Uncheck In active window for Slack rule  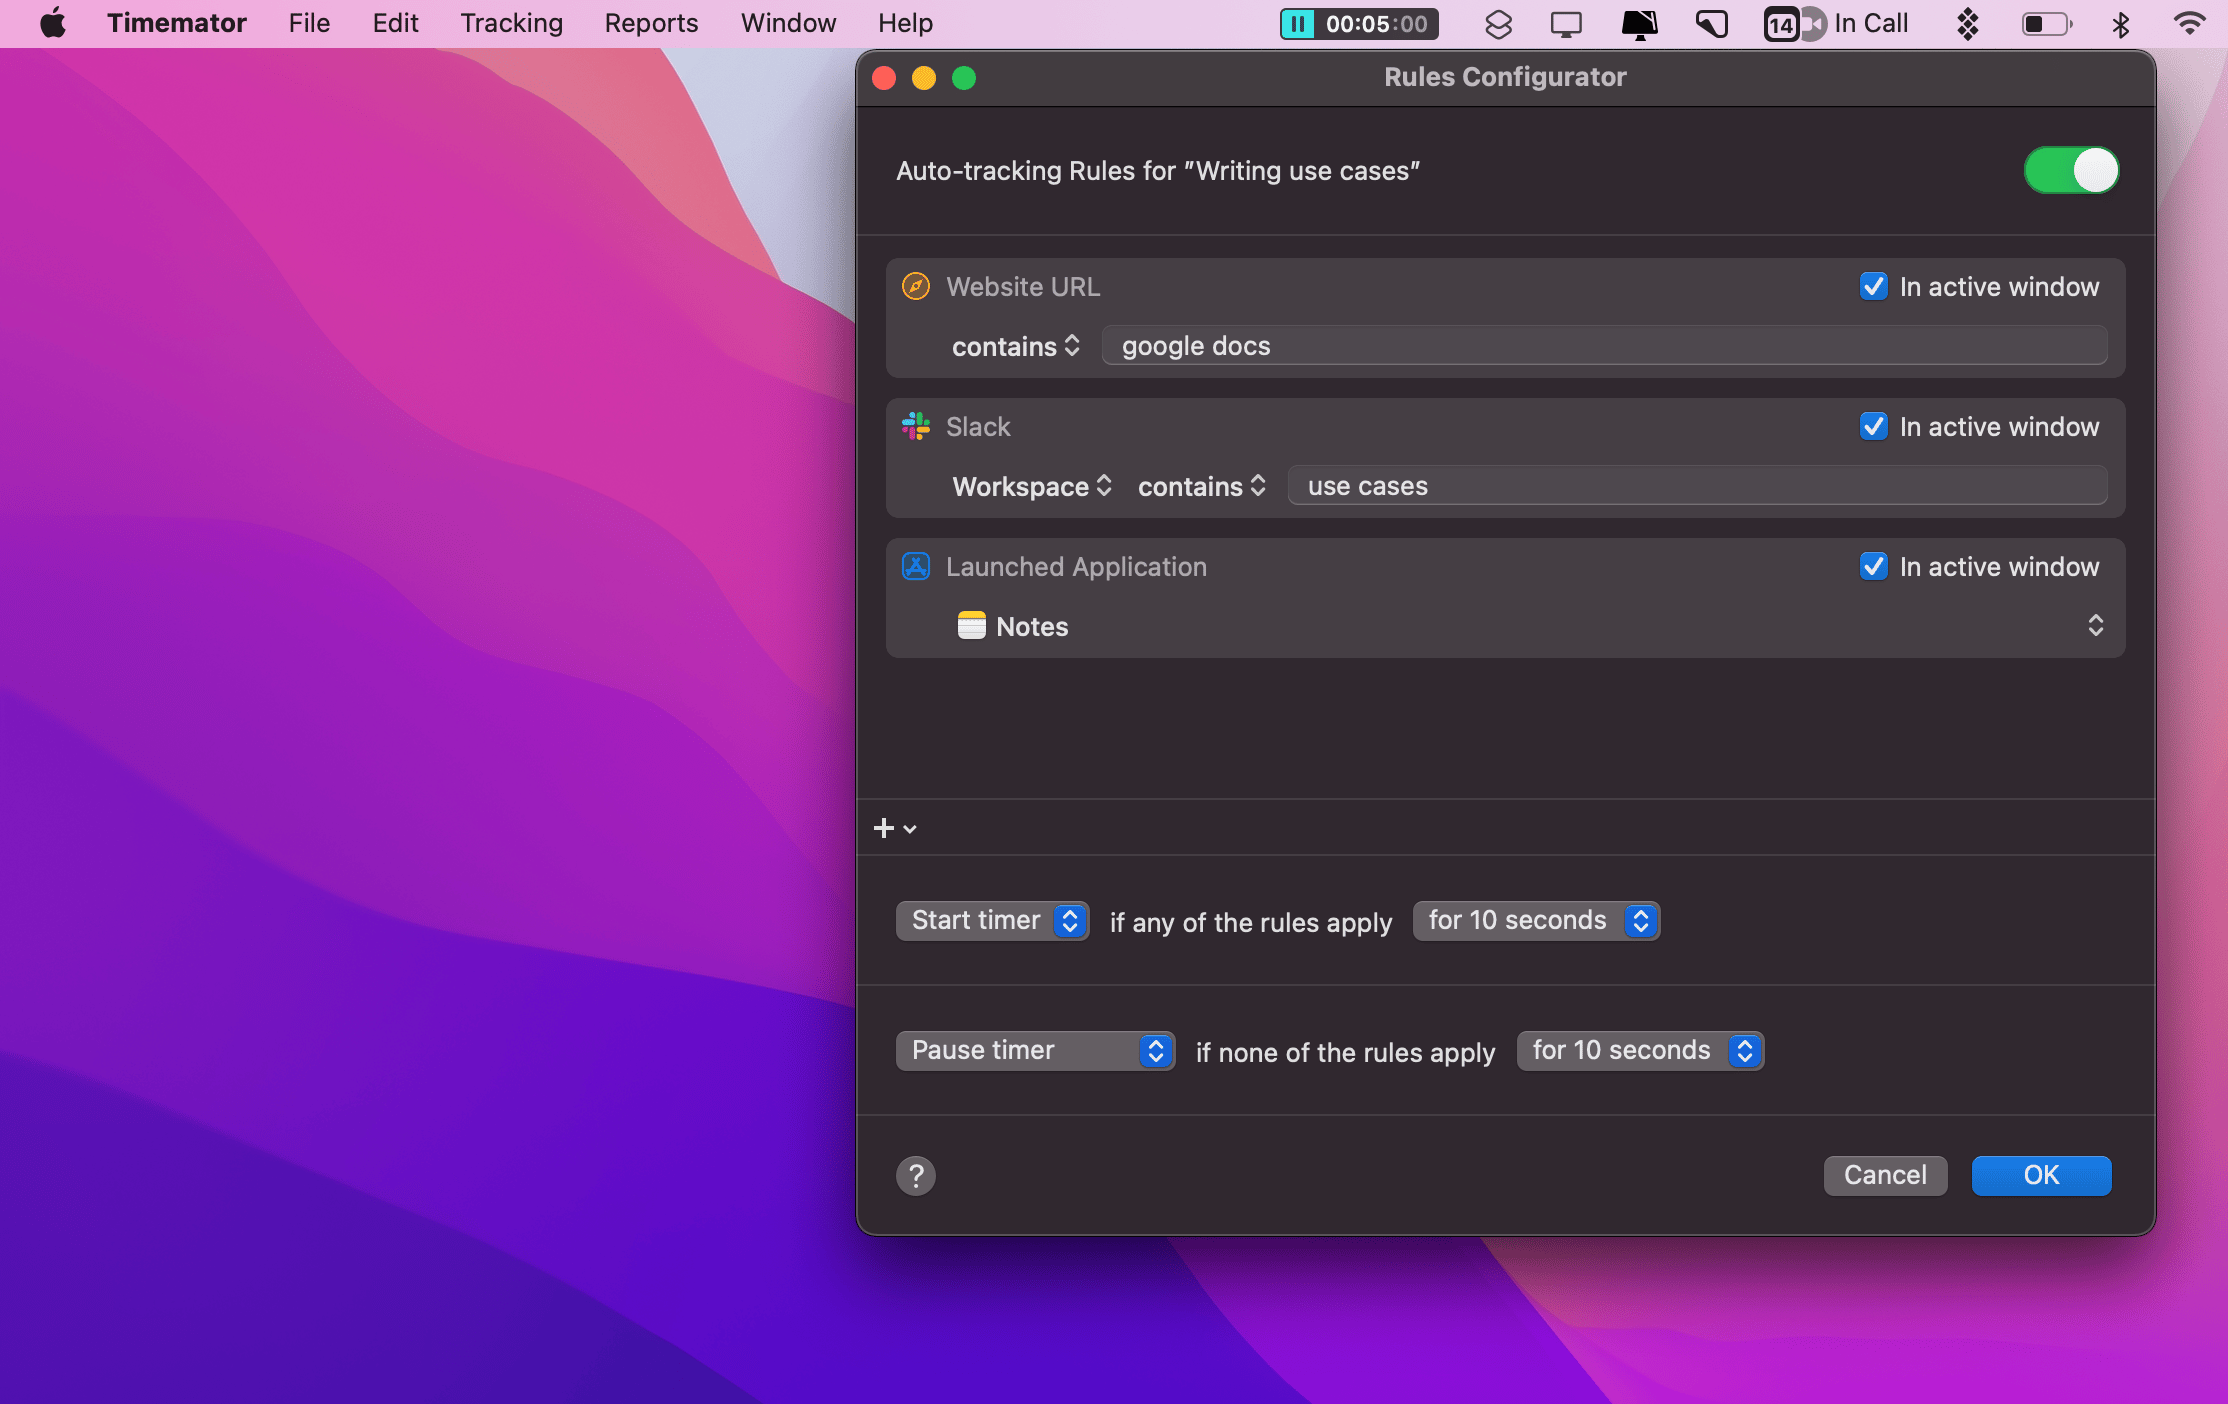click(1873, 426)
